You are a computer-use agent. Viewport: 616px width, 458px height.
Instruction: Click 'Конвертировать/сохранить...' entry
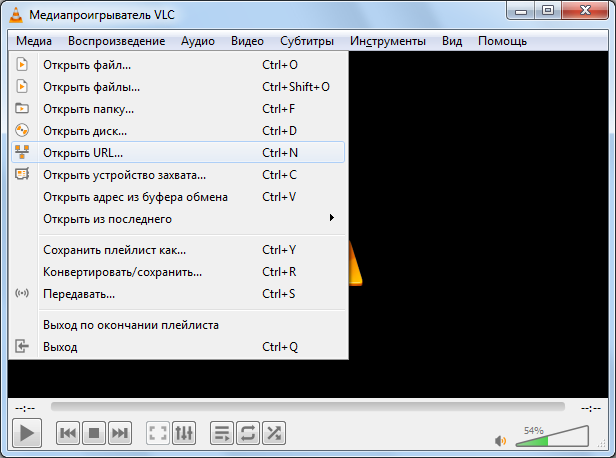pyautogui.click(x=122, y=272)
